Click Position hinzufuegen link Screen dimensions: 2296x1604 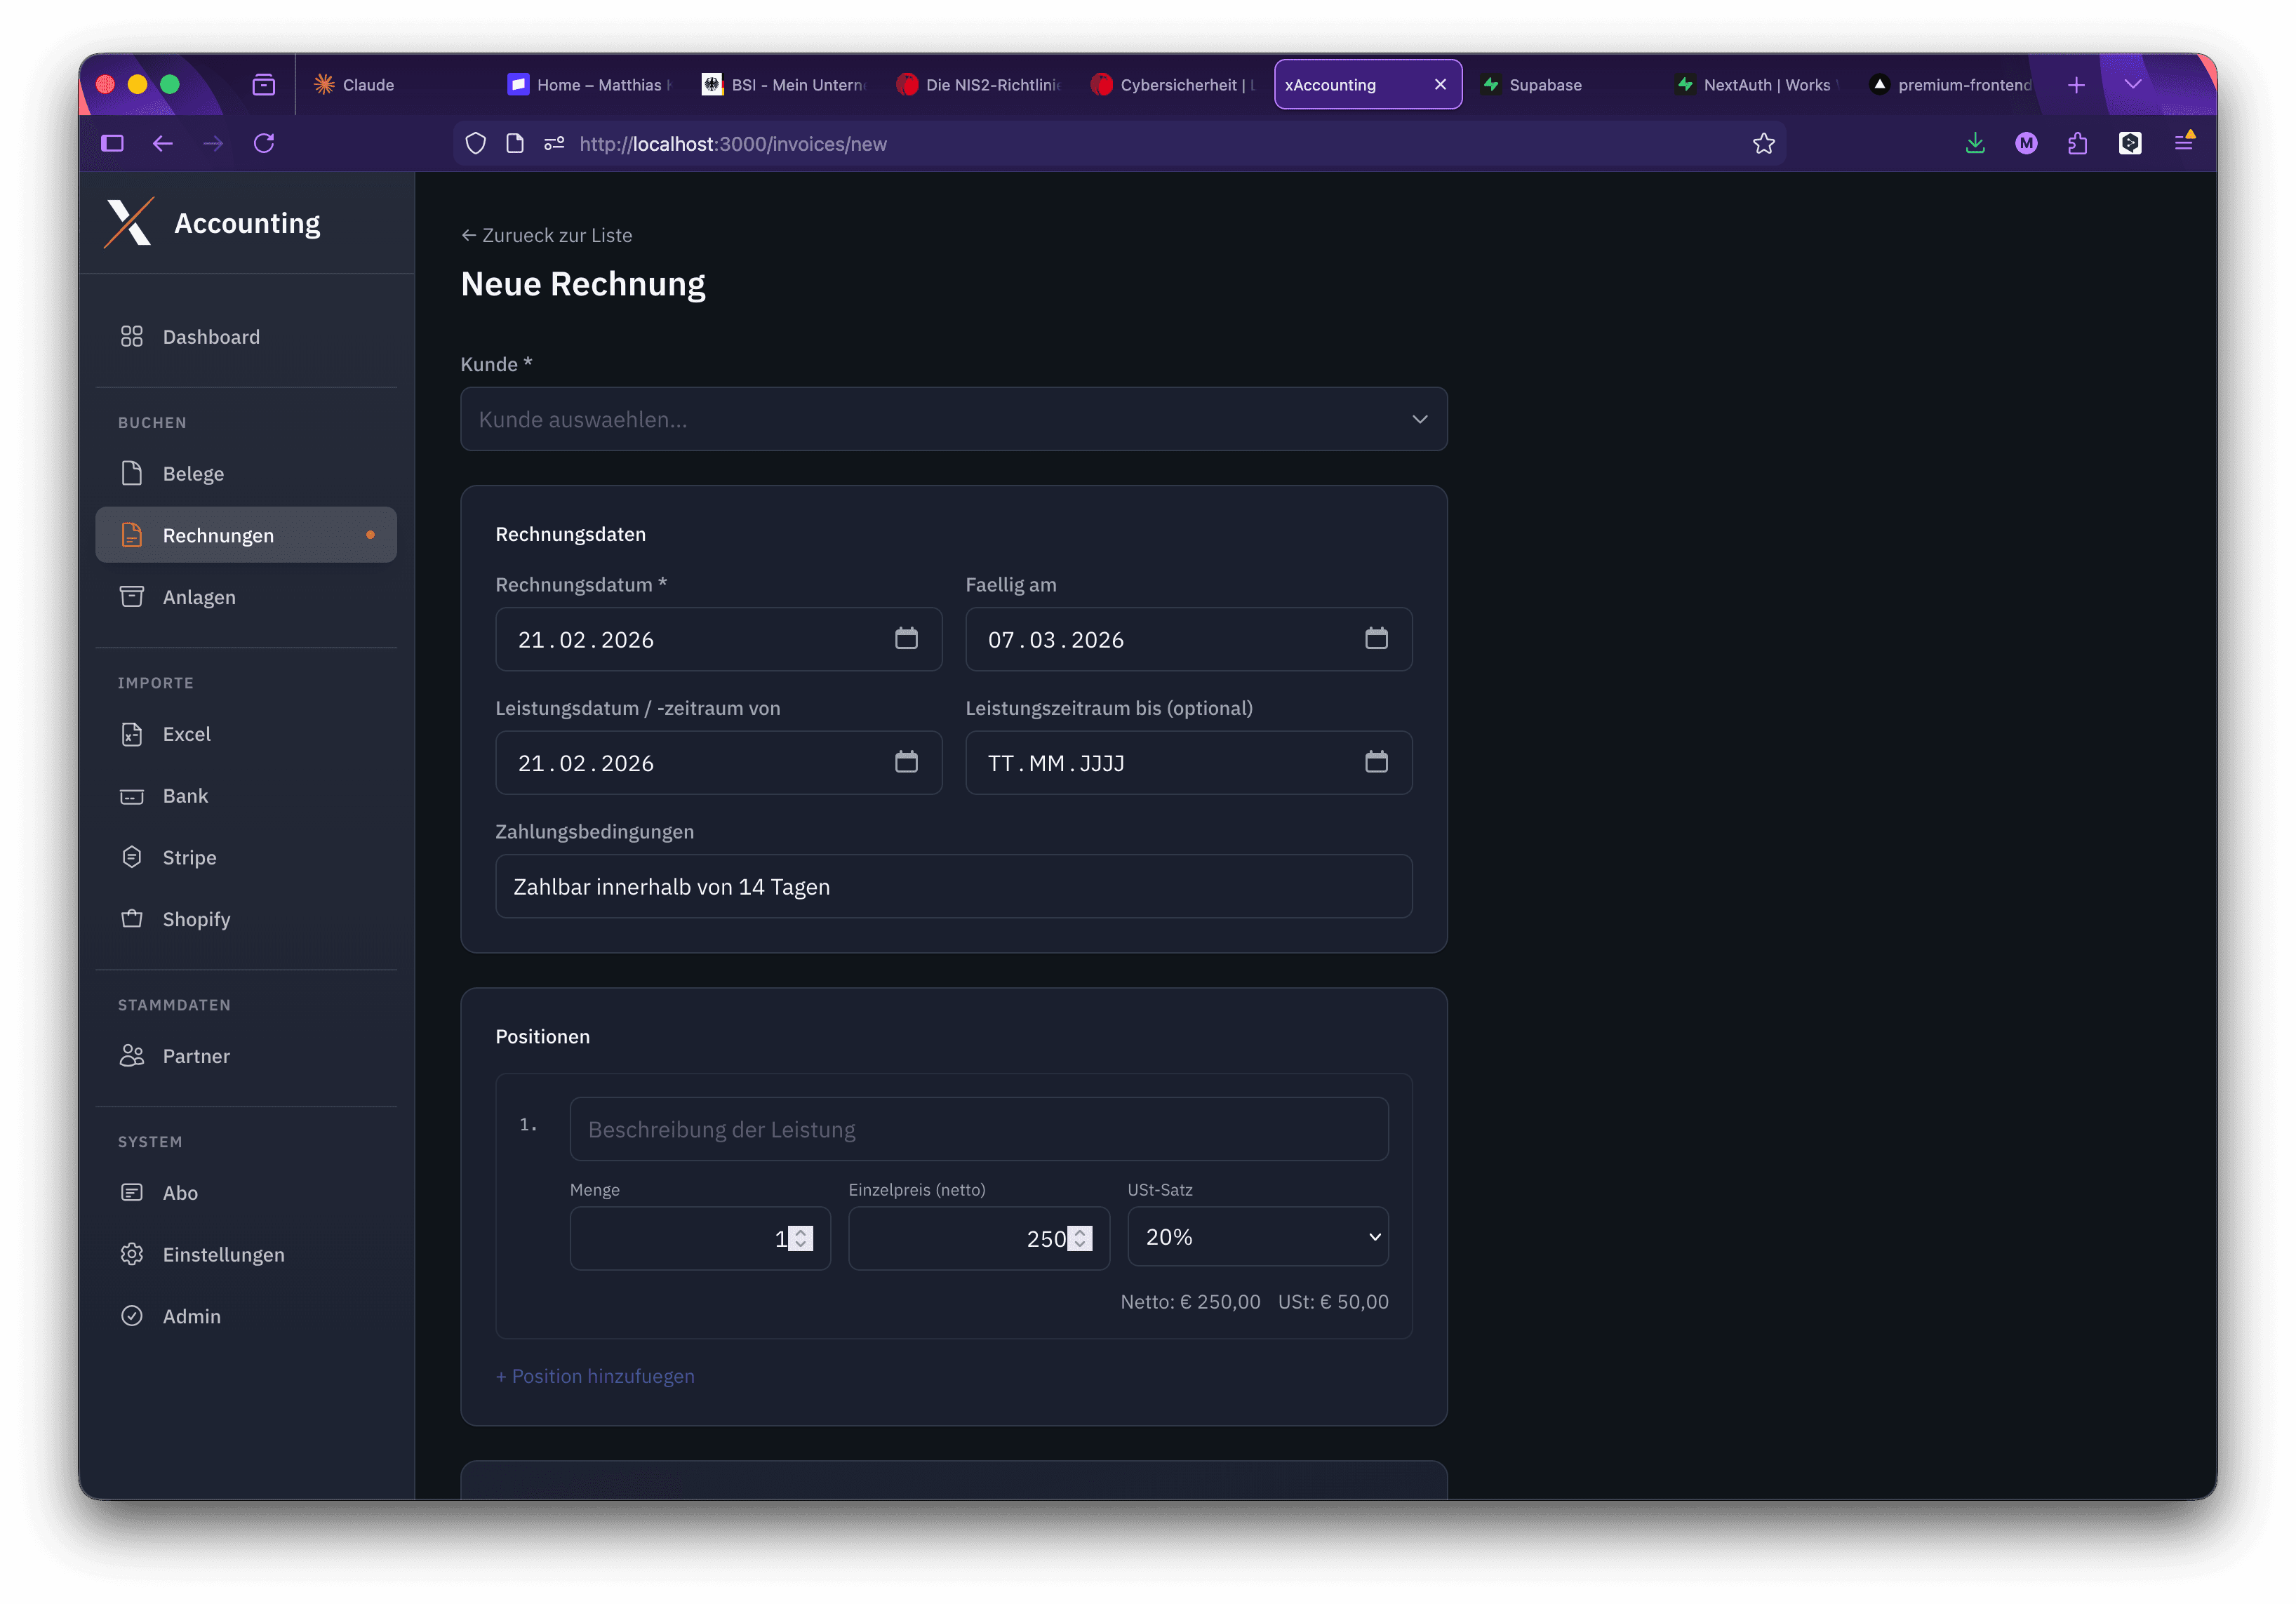595,1376
